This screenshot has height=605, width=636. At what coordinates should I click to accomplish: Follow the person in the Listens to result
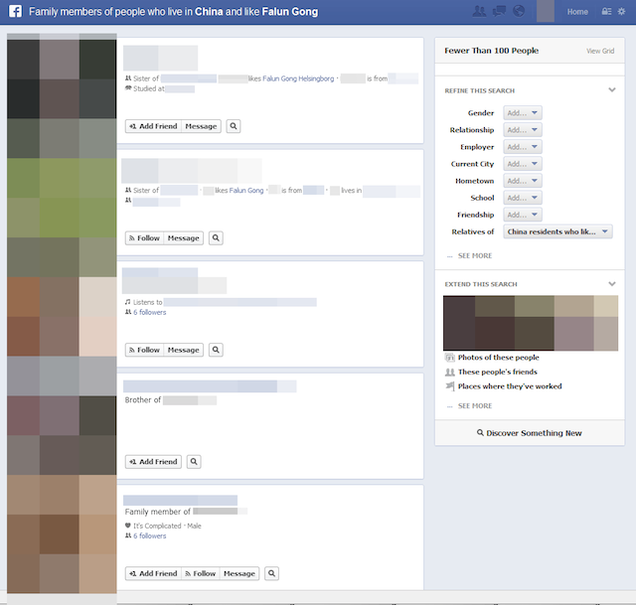(x=144, y=350)
